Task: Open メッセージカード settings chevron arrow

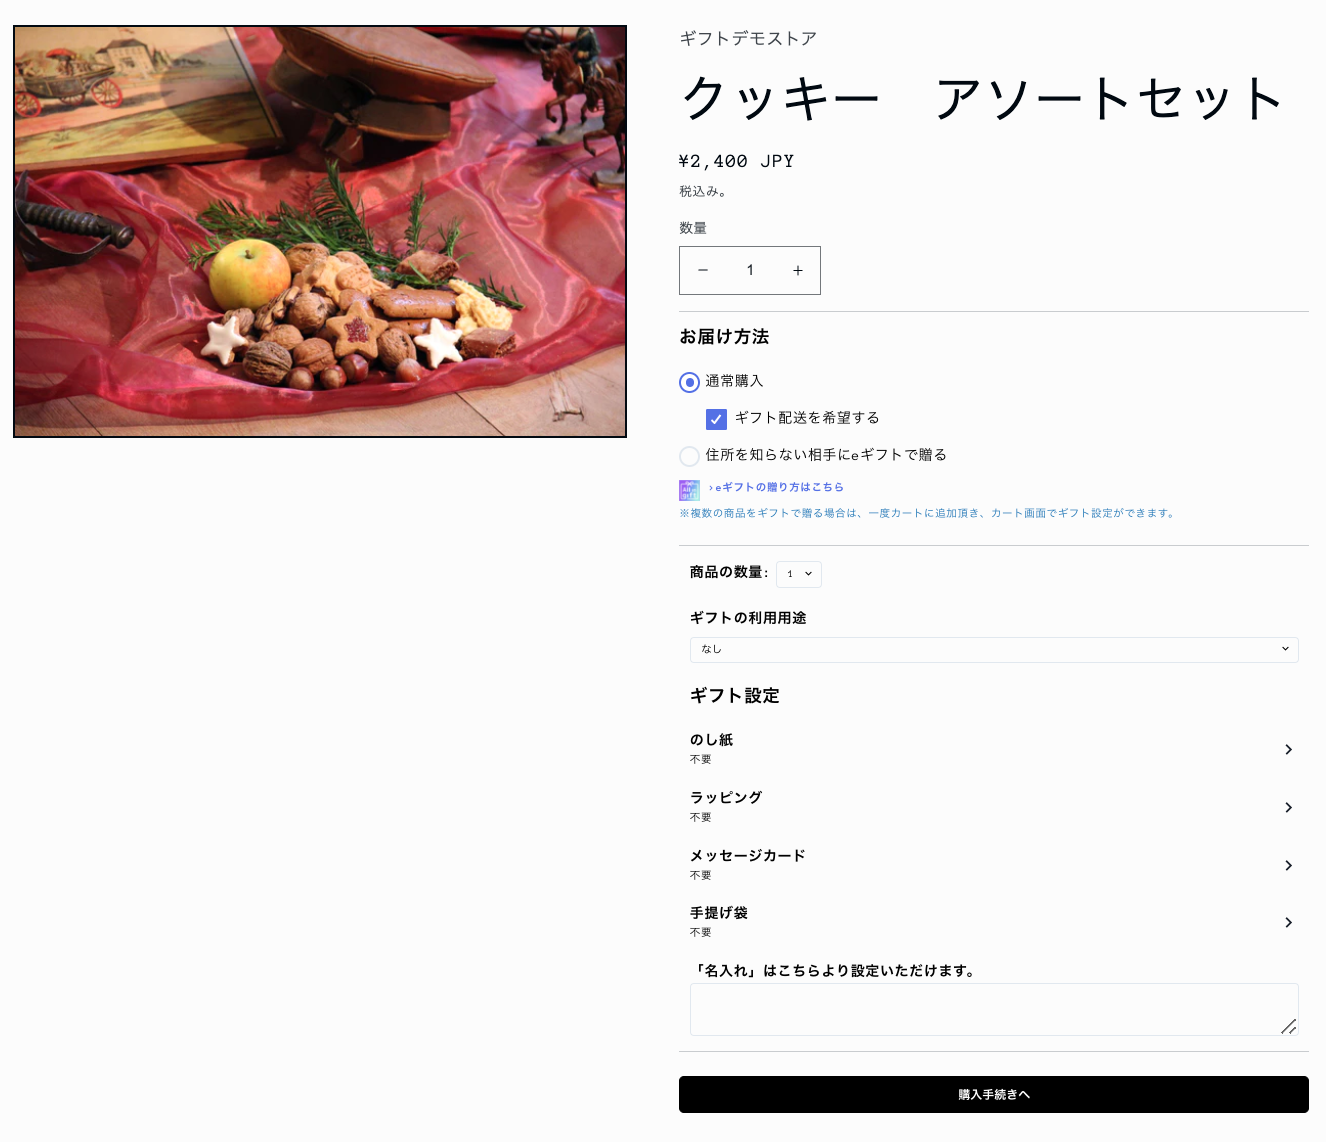Action: tap(1288, 865)
